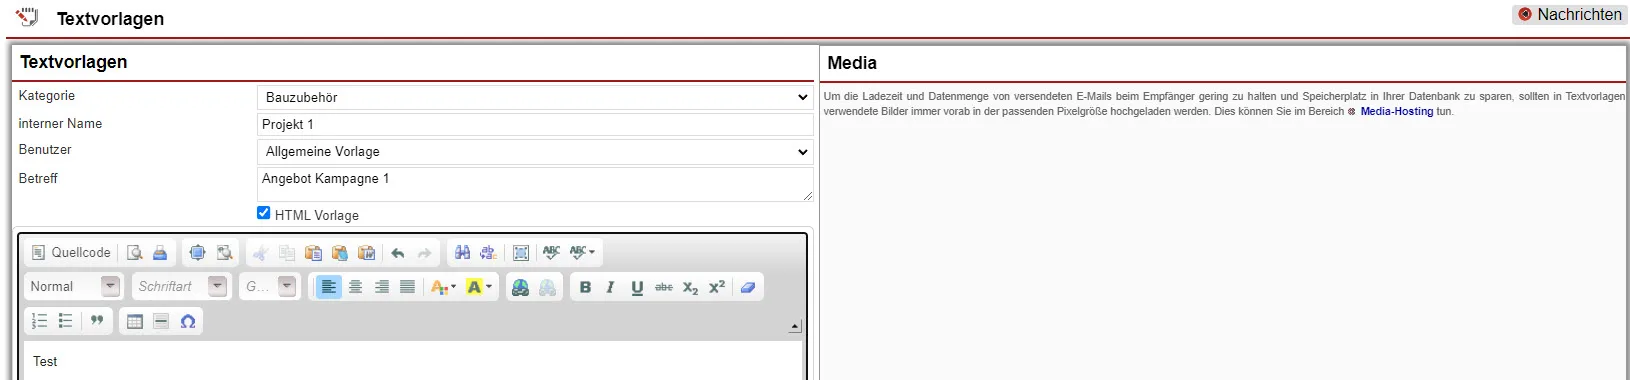
Task: Insert a table into the editor
Action: click(x=135, y=321)
